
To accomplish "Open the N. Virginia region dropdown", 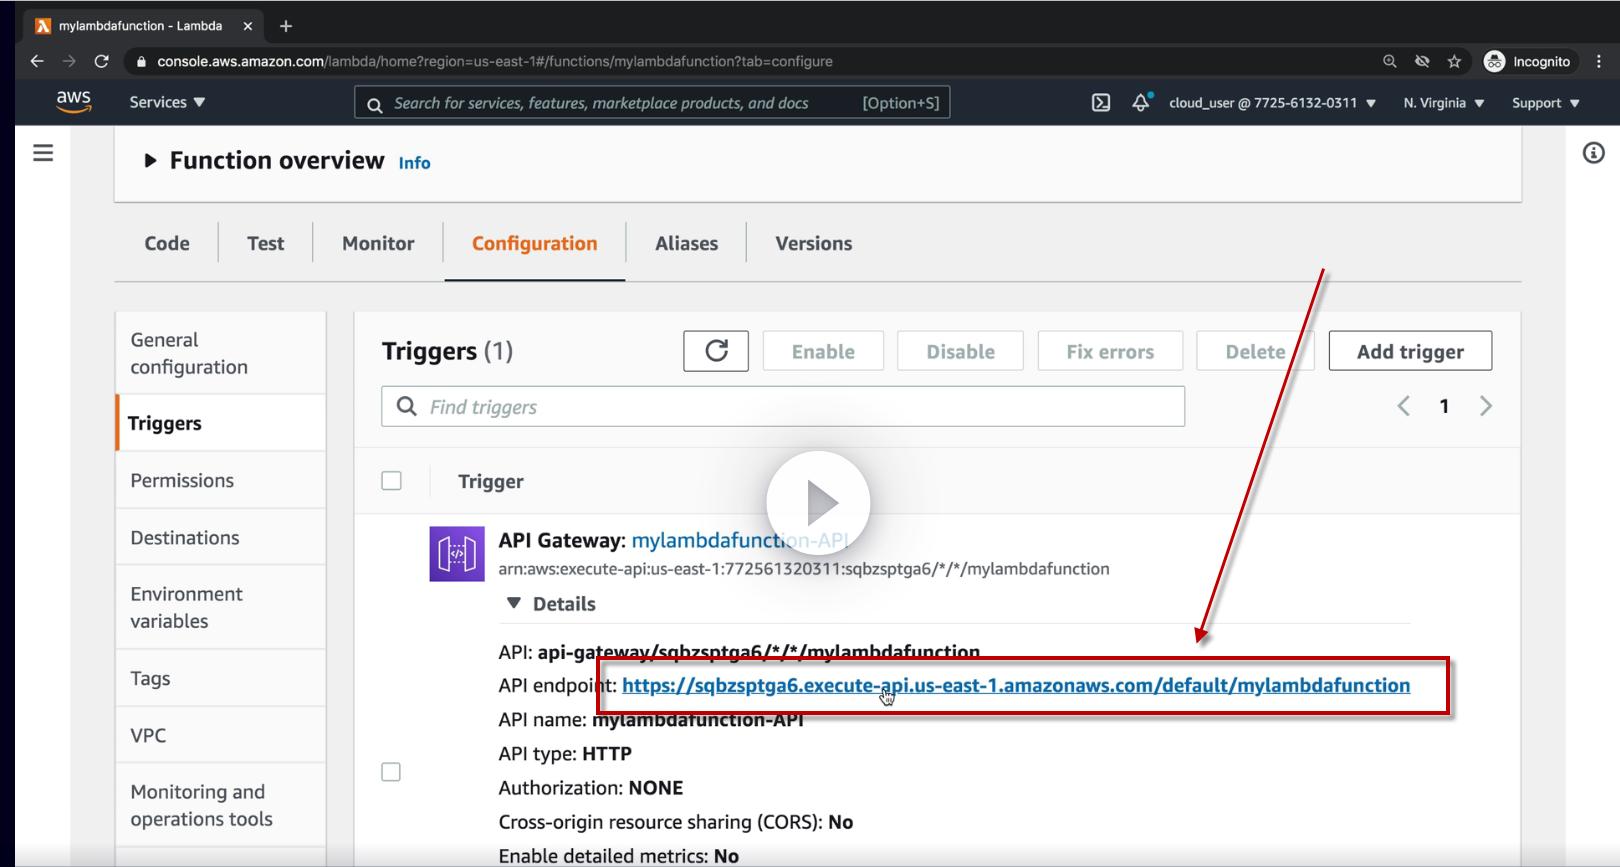I will click(x=1444, y=103).
